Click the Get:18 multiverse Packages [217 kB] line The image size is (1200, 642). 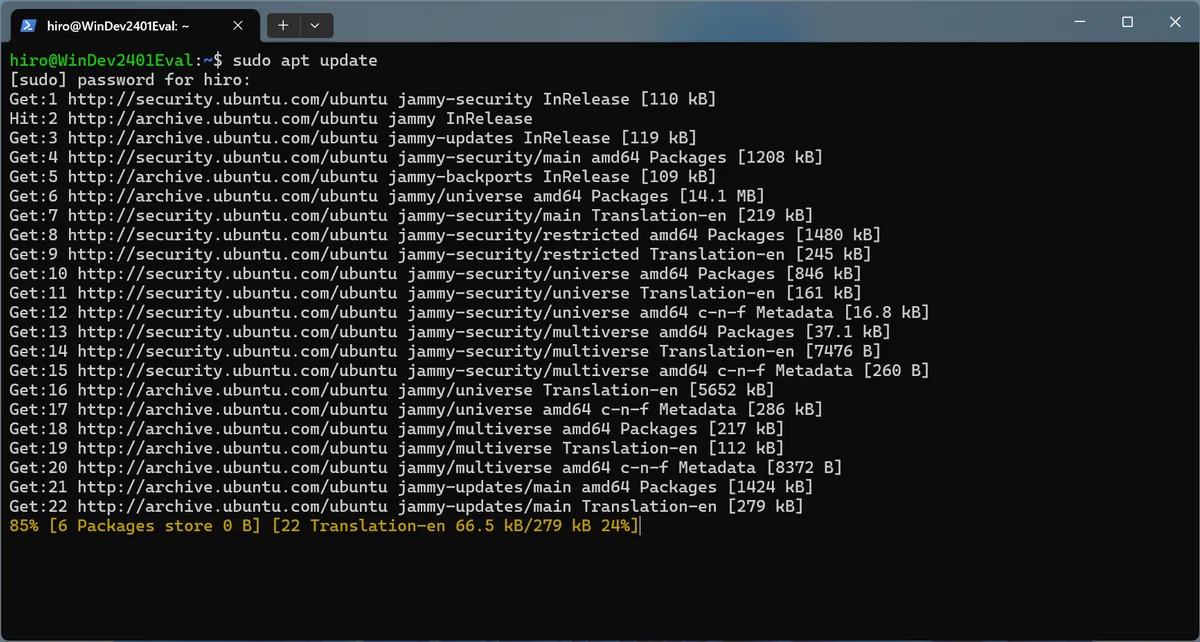coord(397,429)
